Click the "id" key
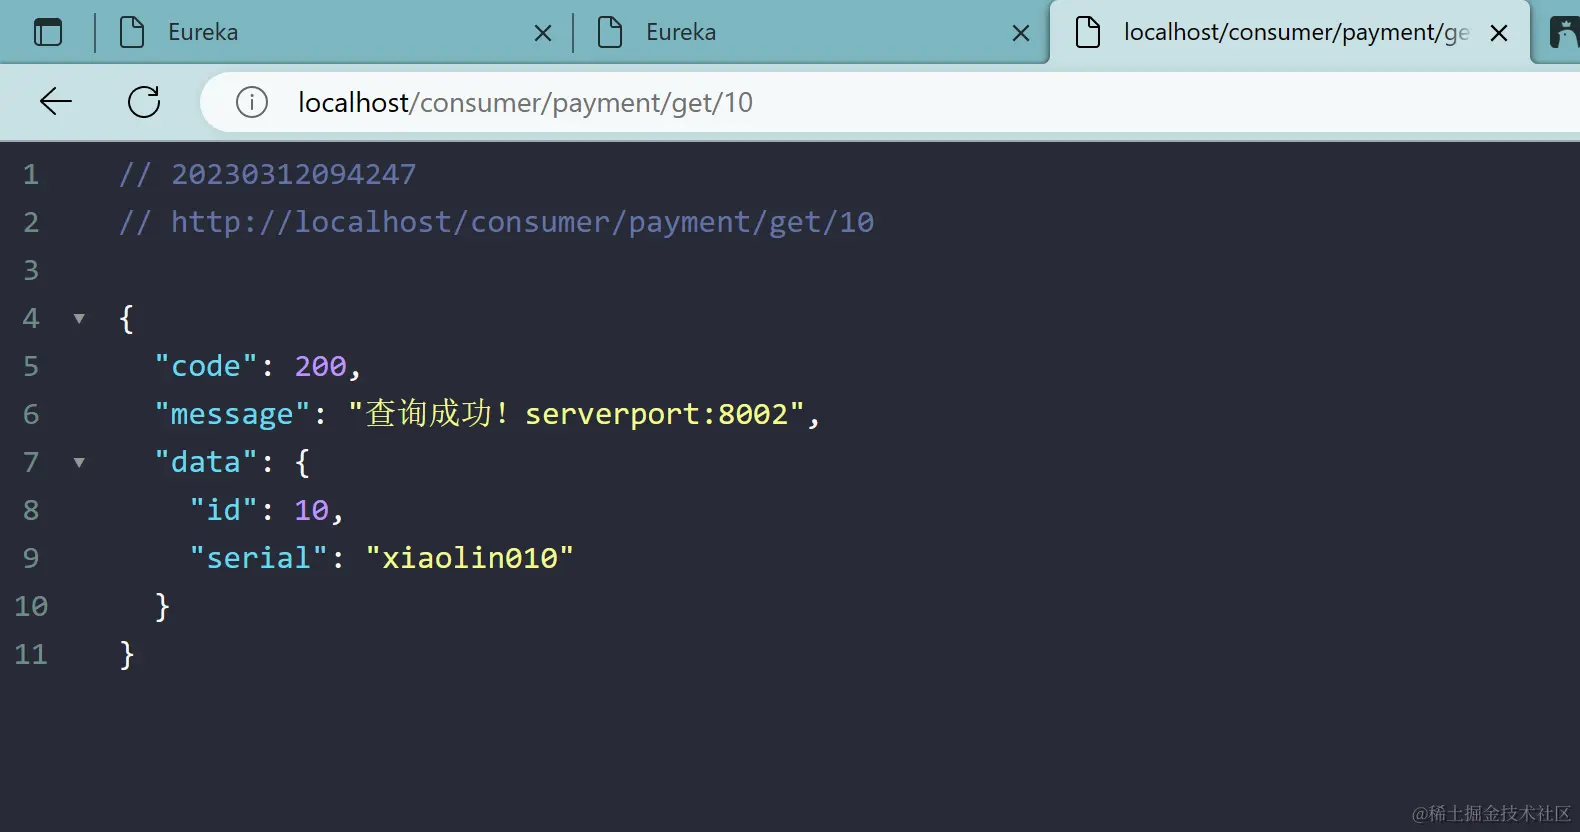 tap(224, 510)
